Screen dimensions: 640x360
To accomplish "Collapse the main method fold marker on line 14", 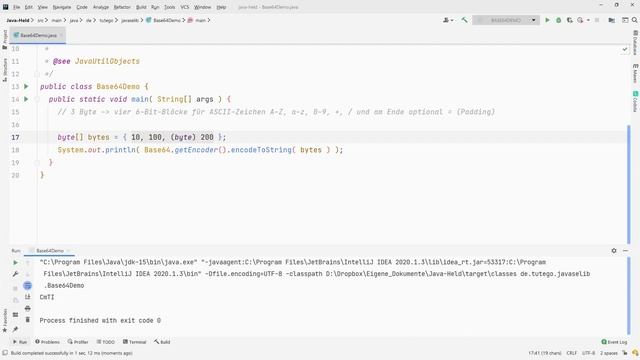I will point(37,99).
